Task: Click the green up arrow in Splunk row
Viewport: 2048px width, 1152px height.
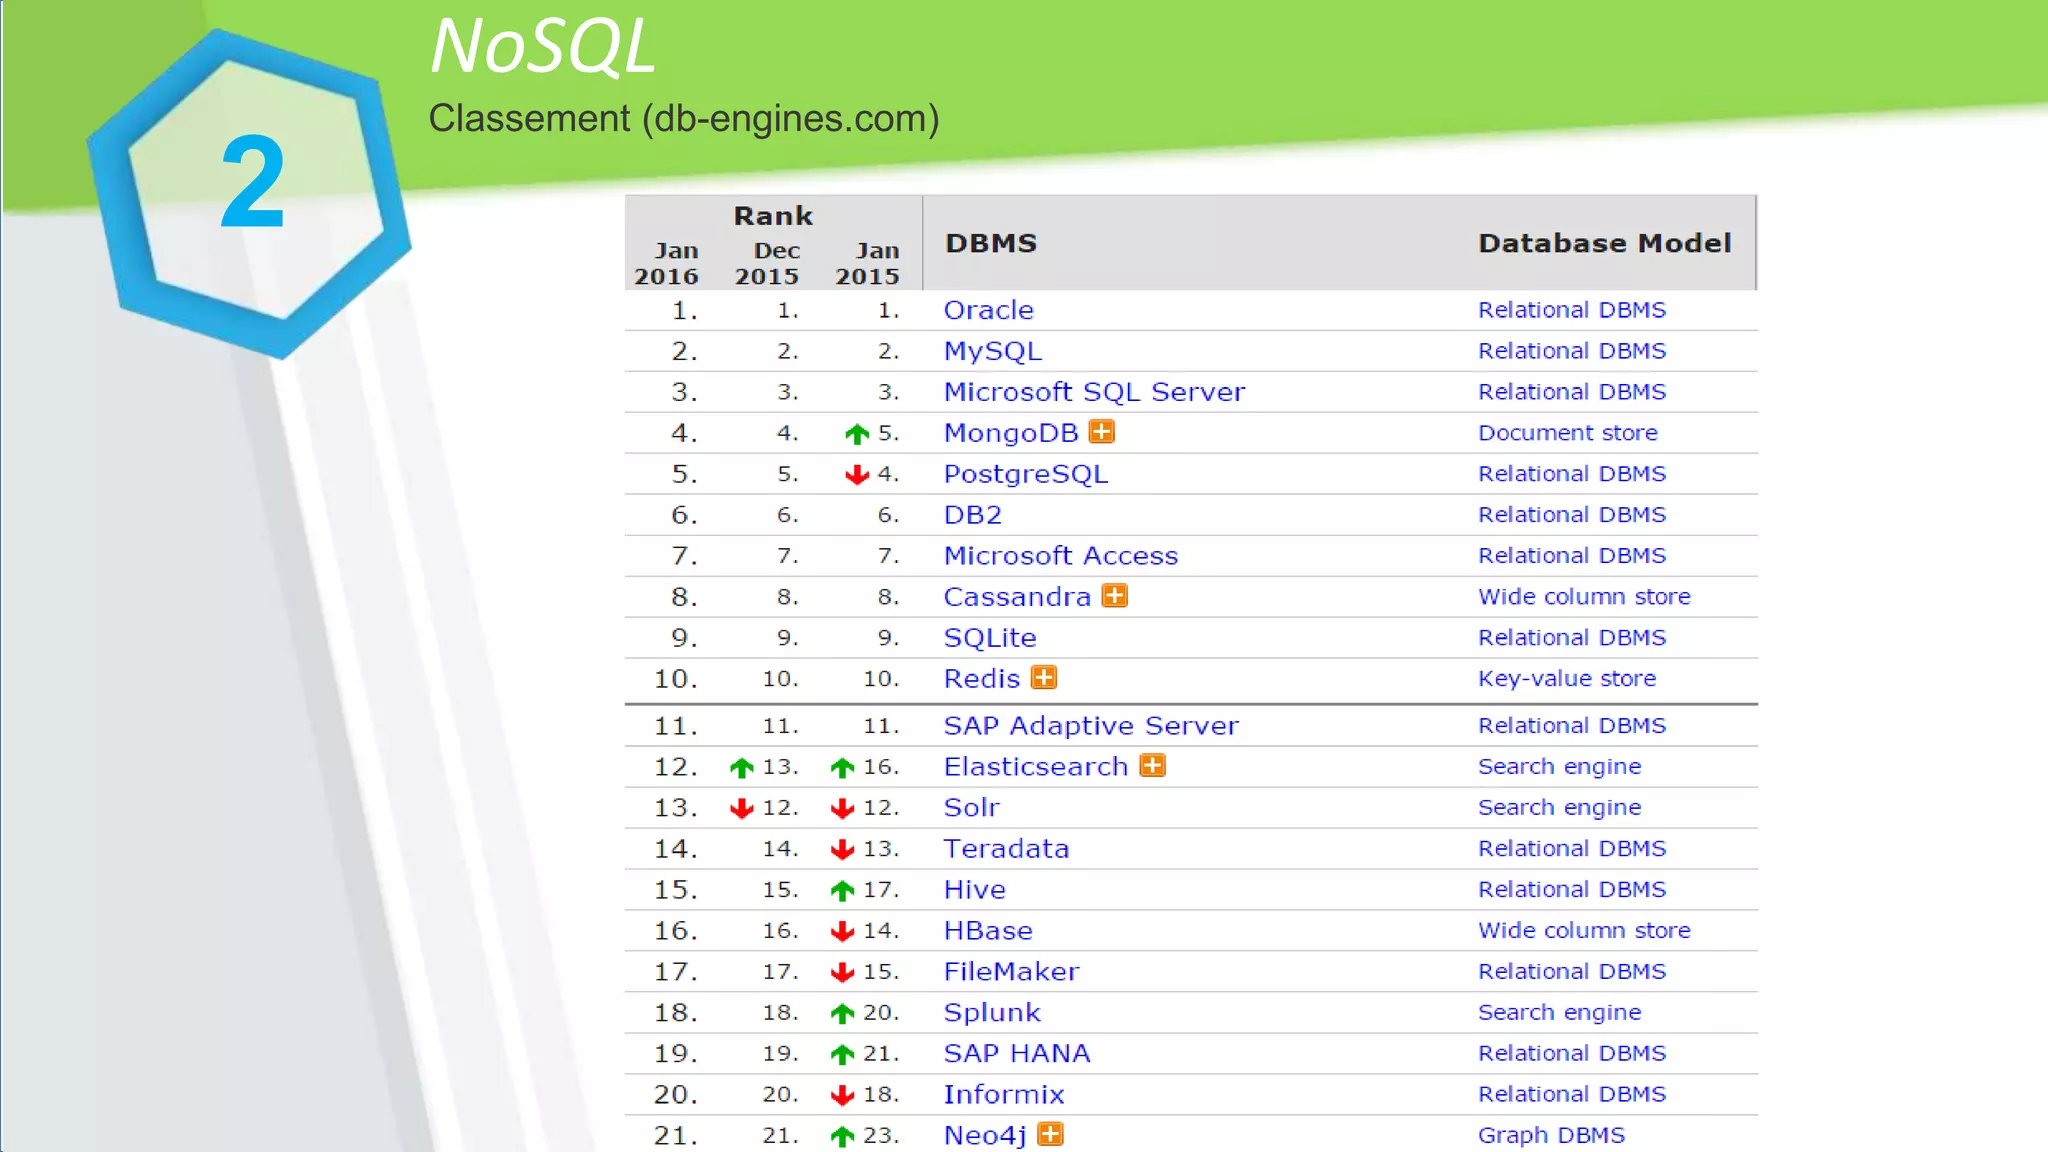Action: (x=843, y=1013)
